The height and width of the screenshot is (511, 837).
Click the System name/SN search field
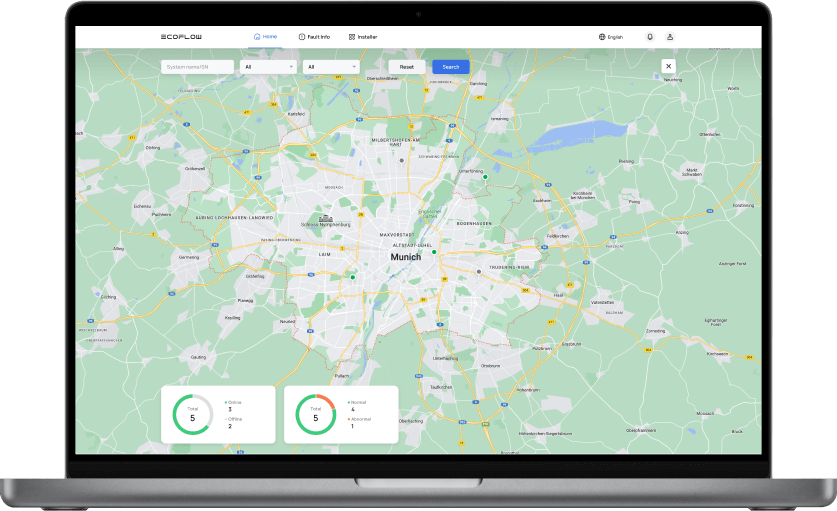pos(197,67)
